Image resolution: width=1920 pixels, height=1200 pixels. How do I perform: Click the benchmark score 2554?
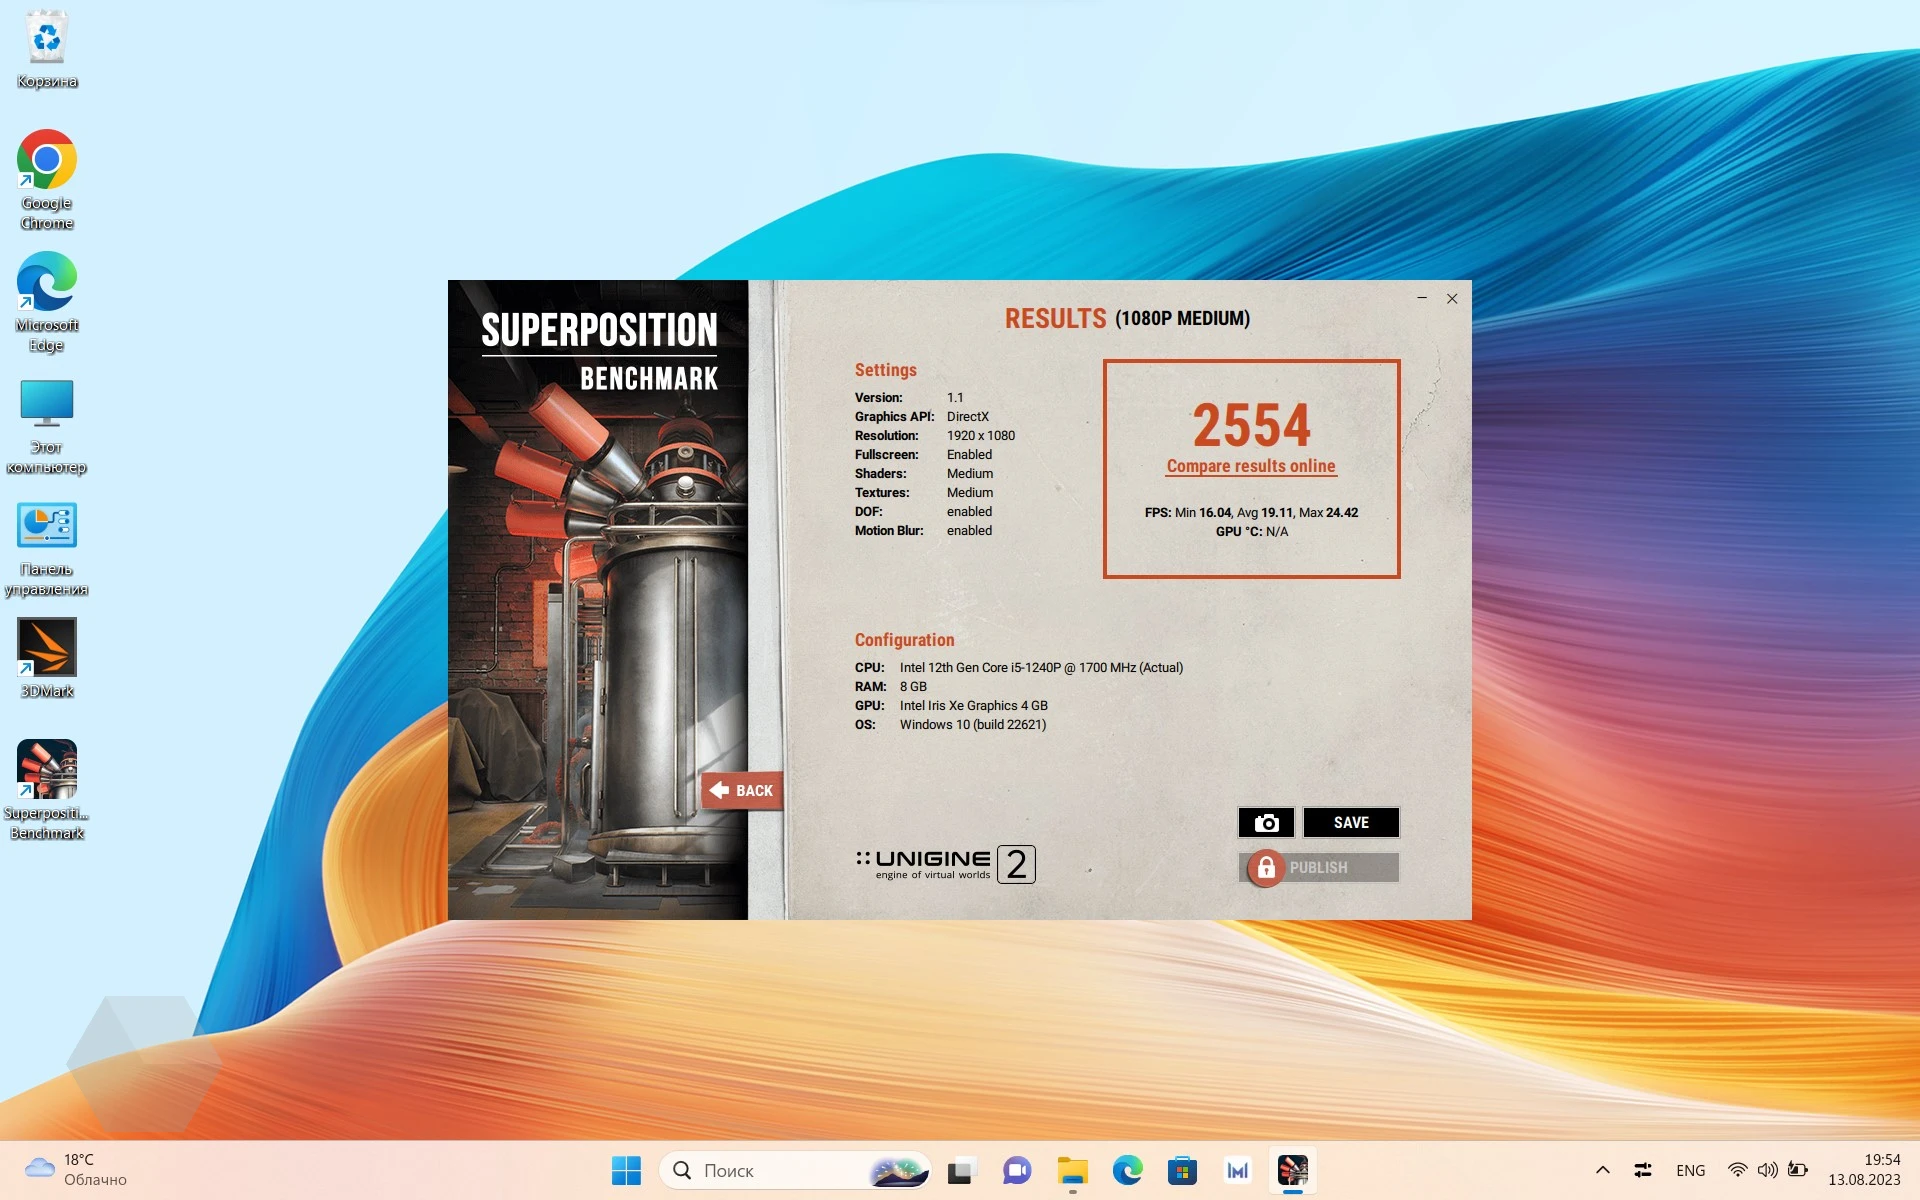(1251, 425)
